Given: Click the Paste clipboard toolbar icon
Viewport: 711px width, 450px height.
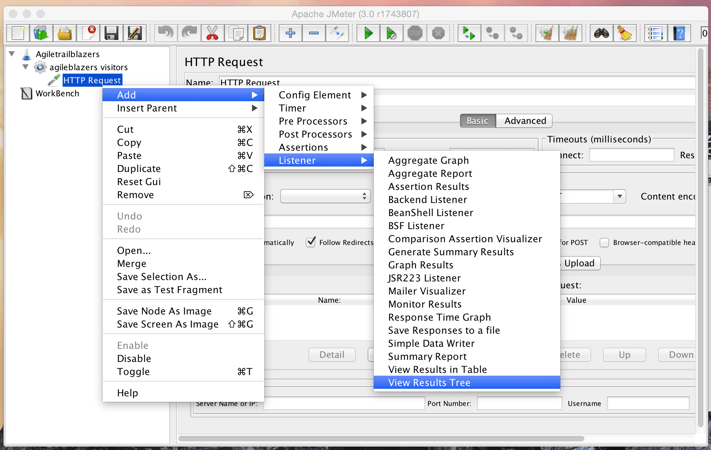Looking at the screenshot, I should click(259, 33).
